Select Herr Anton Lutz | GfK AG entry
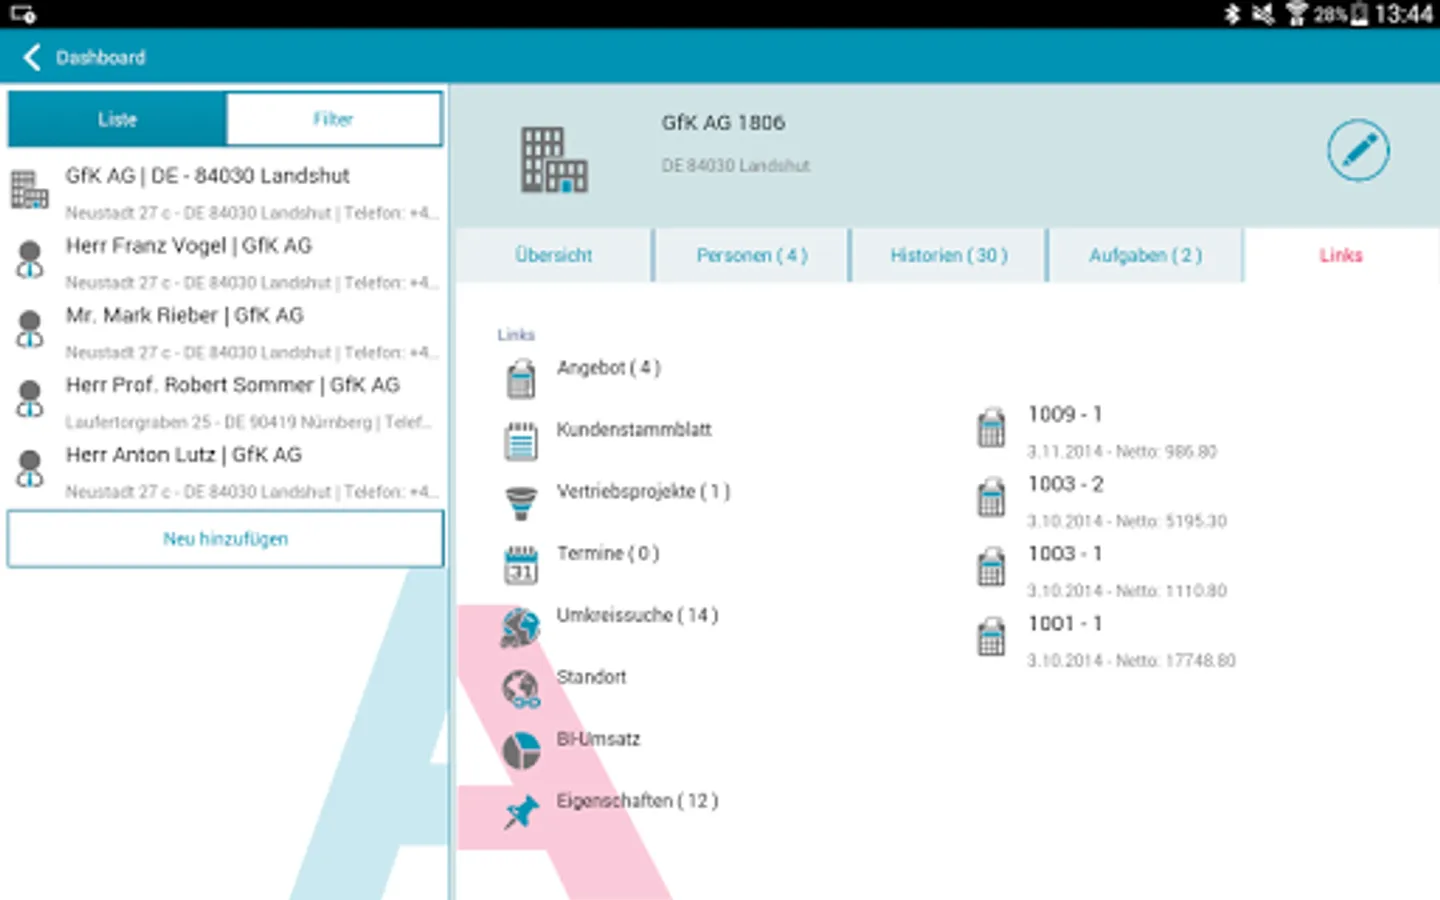Image resolution: width=1440 pixels, height=900 pixels. pos(226,472)
